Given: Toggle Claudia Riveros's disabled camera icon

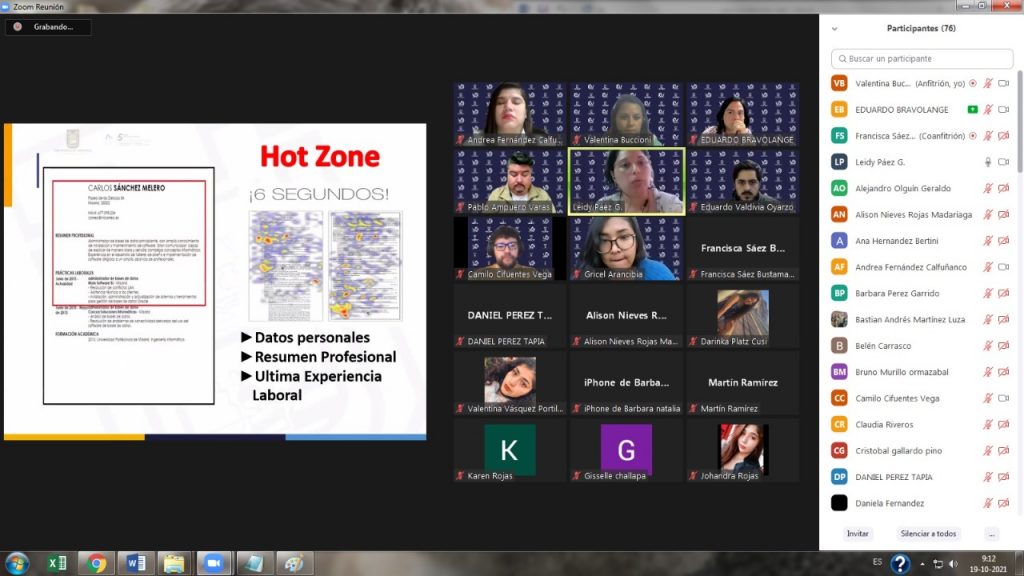Looking at the screenshot, I should [1003, 424].
